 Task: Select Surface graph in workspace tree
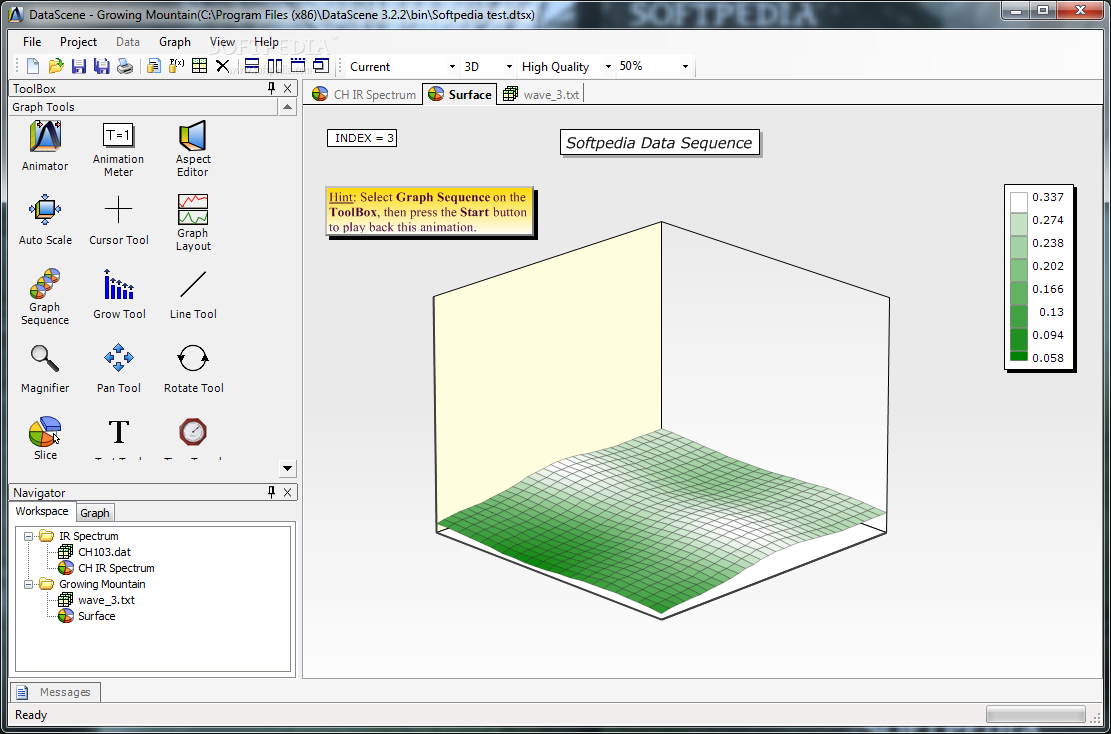tap(96, 616)
